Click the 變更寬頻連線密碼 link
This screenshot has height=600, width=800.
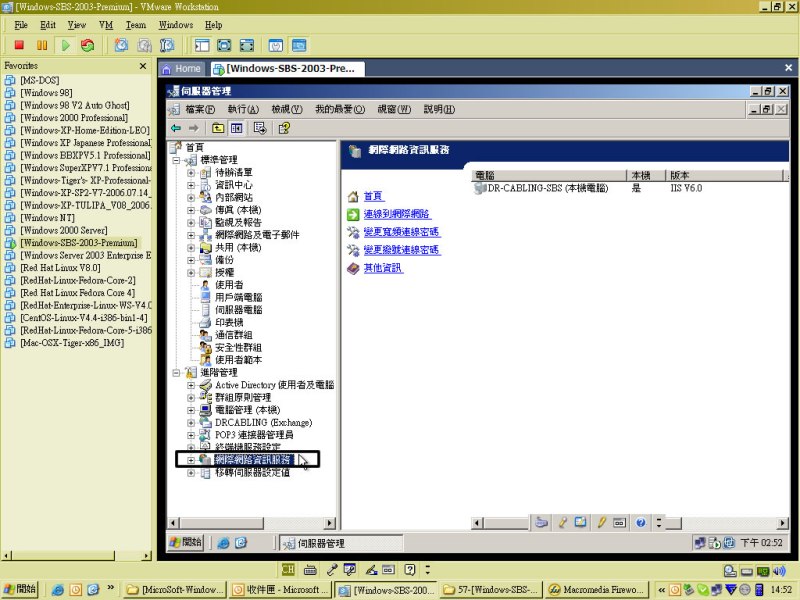402,232
